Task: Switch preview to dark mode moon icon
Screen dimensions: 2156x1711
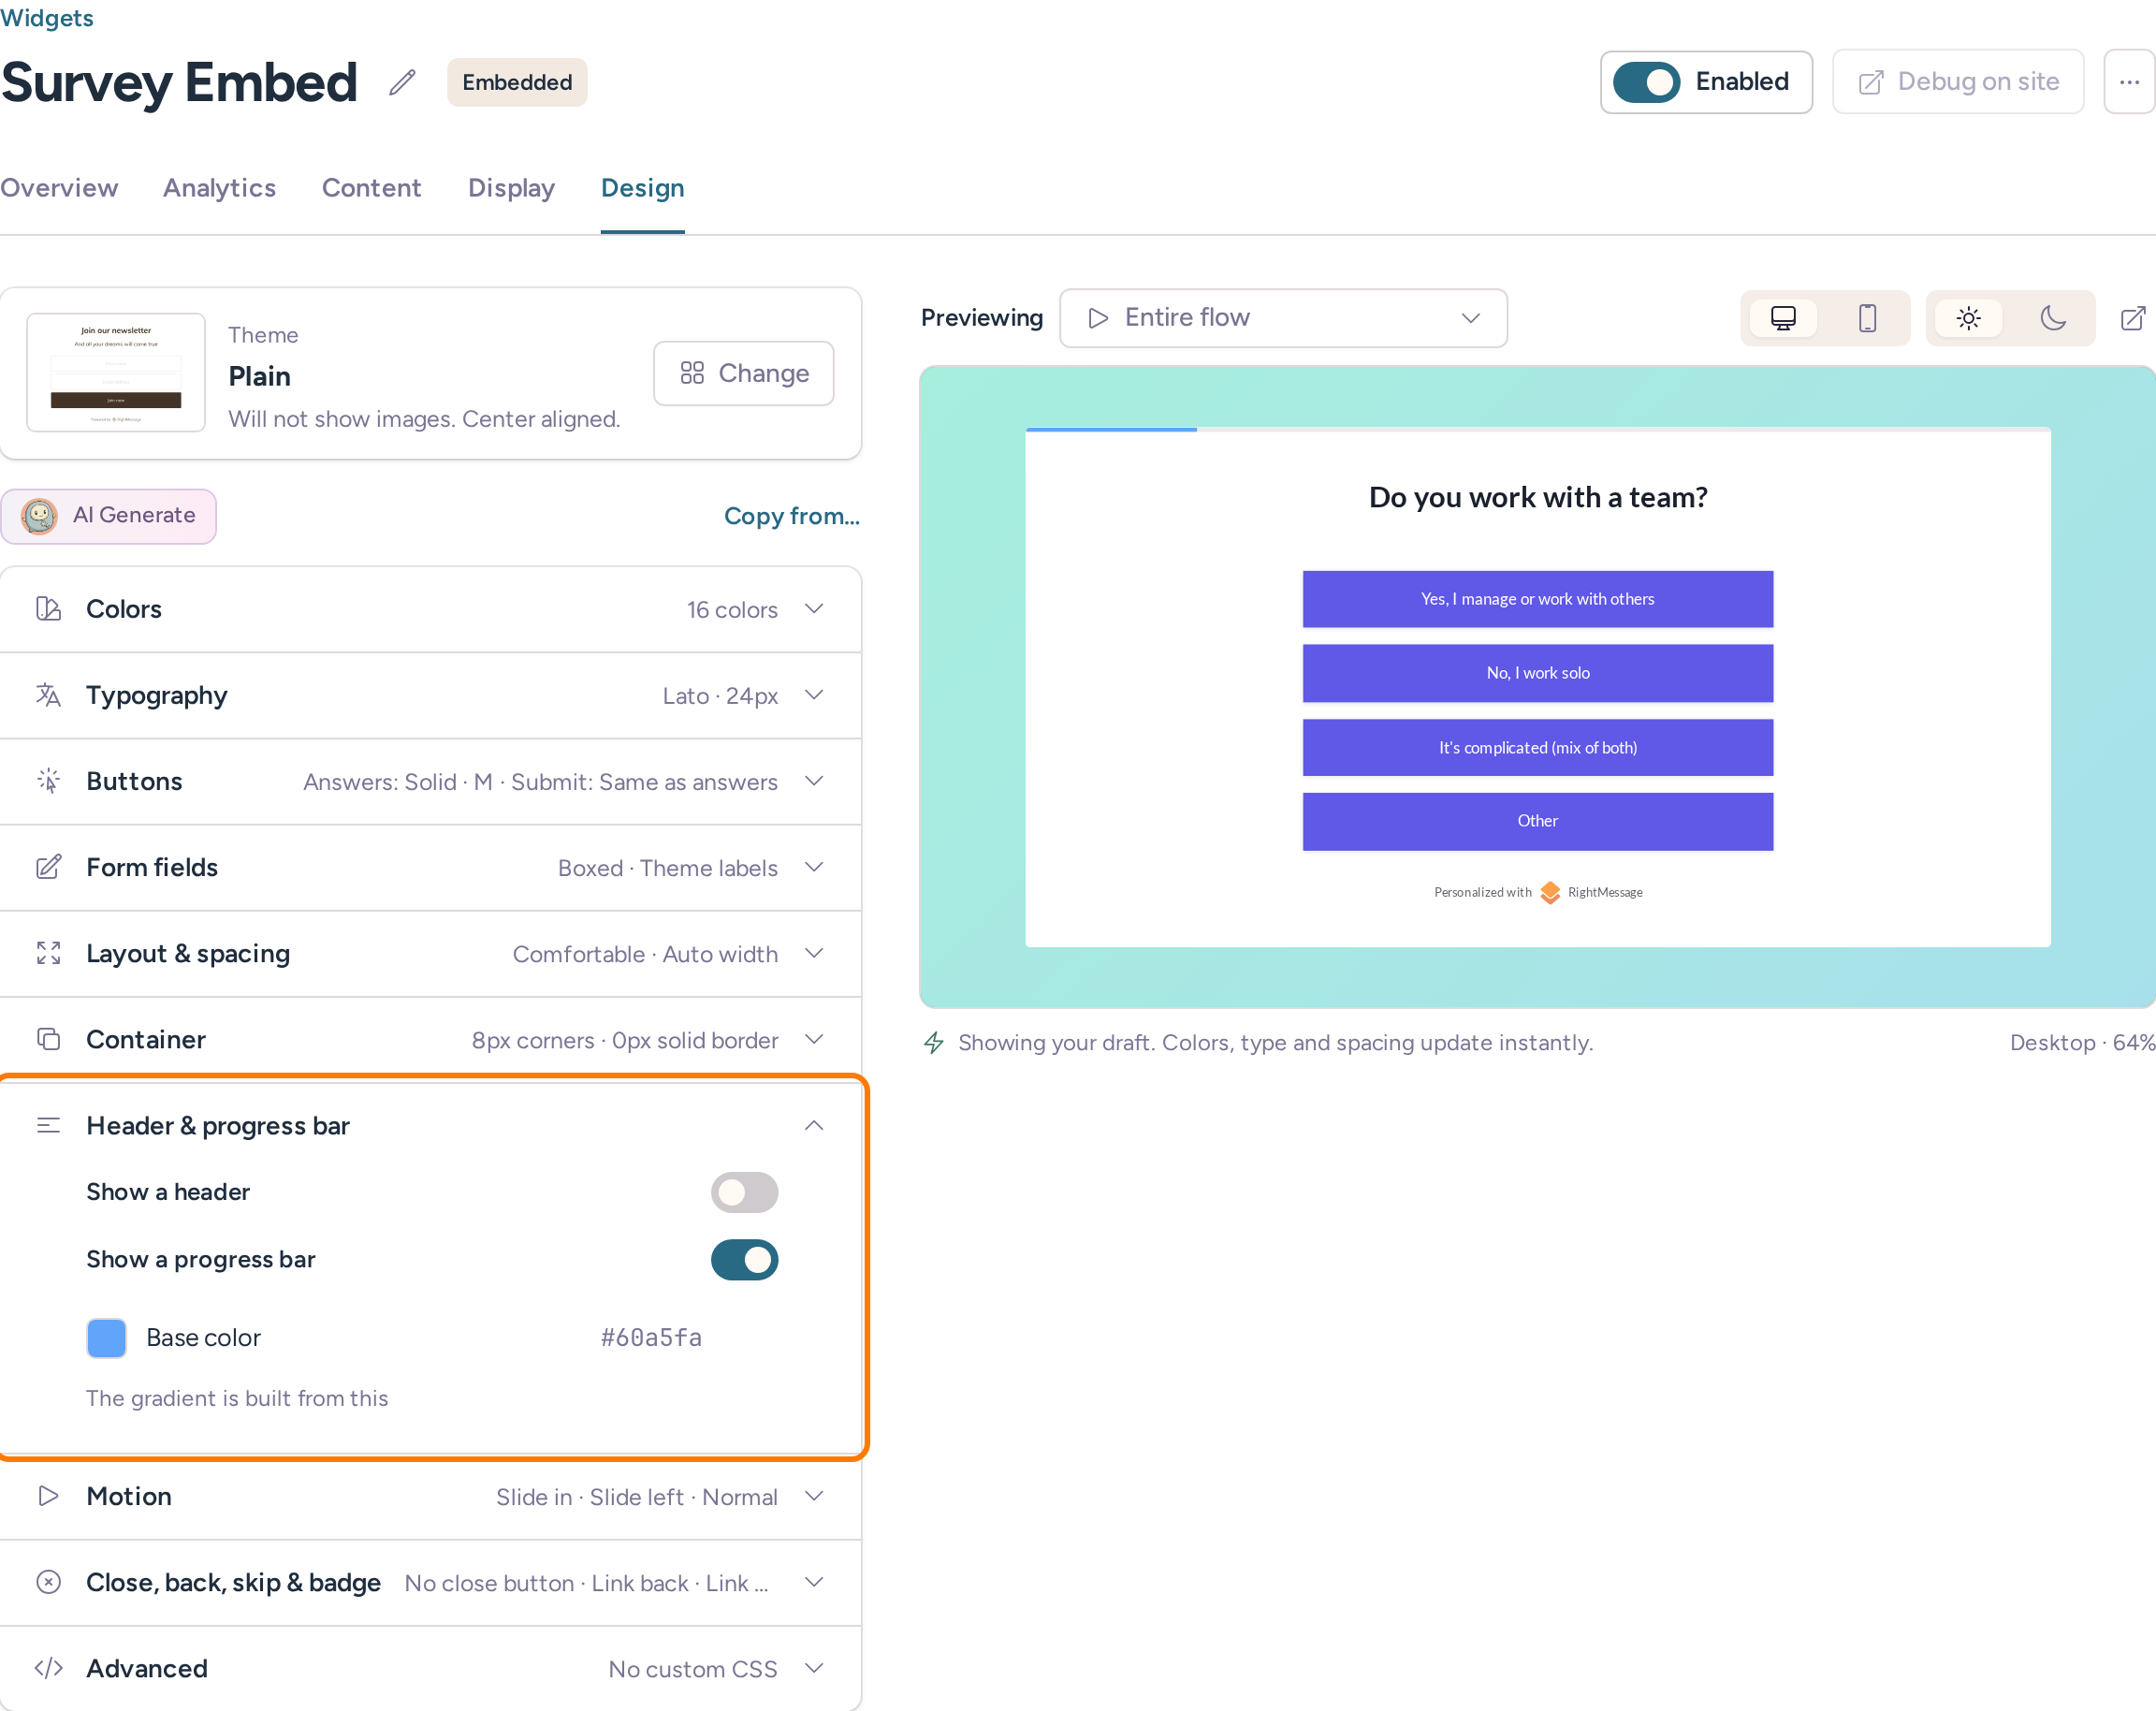Action: coord(2053,318)
